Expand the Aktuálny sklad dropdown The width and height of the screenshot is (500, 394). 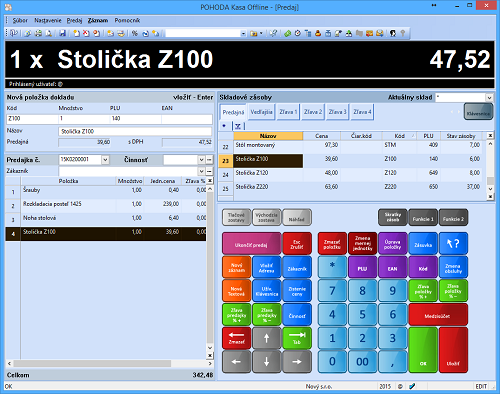click(489, 97)
